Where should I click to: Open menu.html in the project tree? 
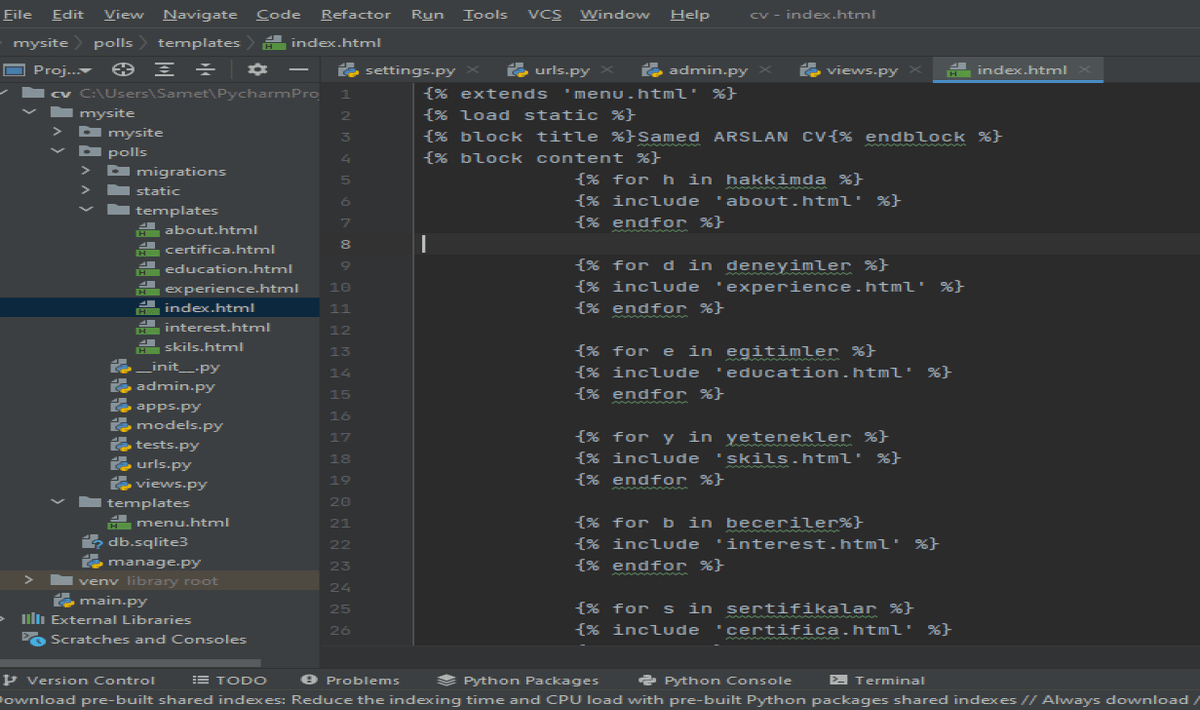tap(182, 522)
